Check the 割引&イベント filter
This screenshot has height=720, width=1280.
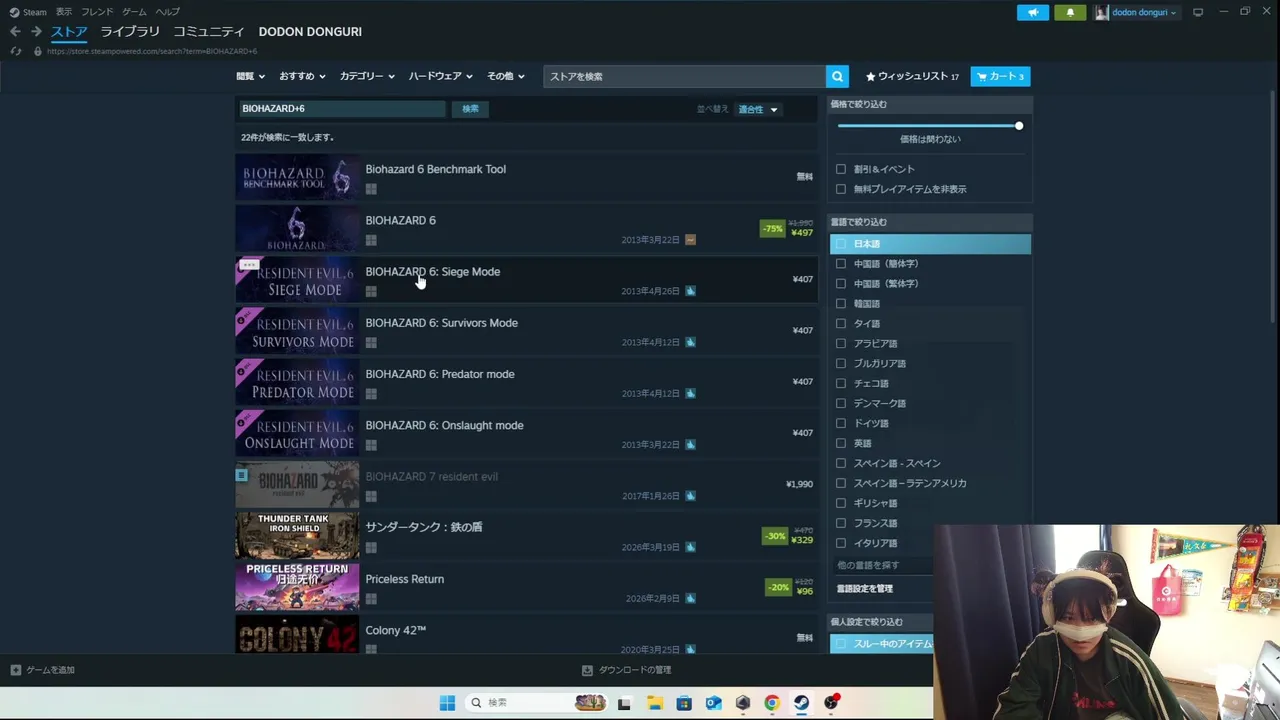tap(841, 169)
